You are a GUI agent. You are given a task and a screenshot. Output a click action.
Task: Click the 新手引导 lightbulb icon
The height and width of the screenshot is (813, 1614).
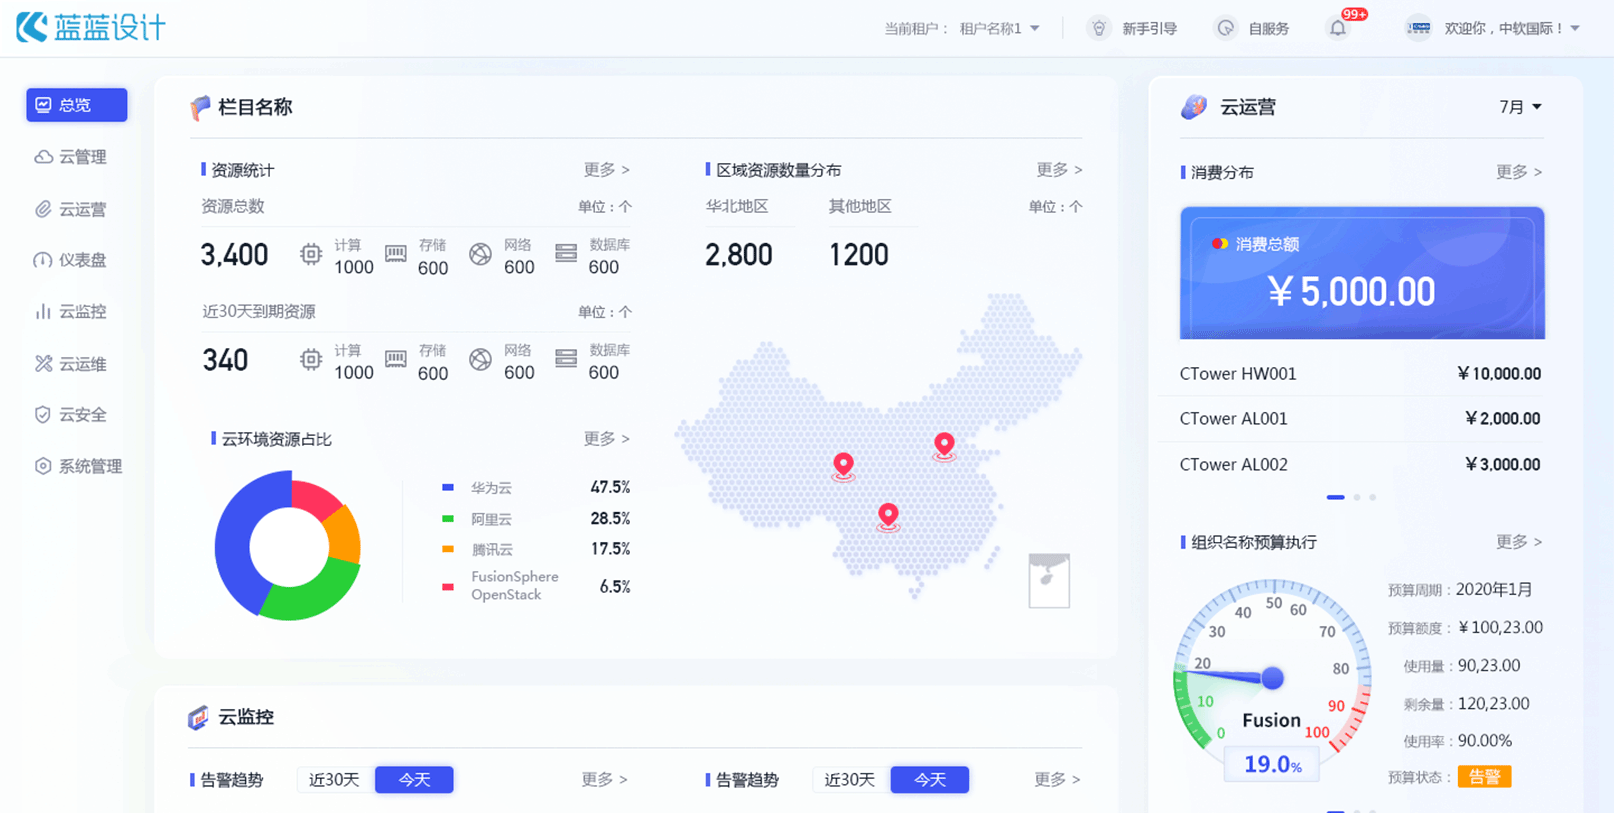1099,28
